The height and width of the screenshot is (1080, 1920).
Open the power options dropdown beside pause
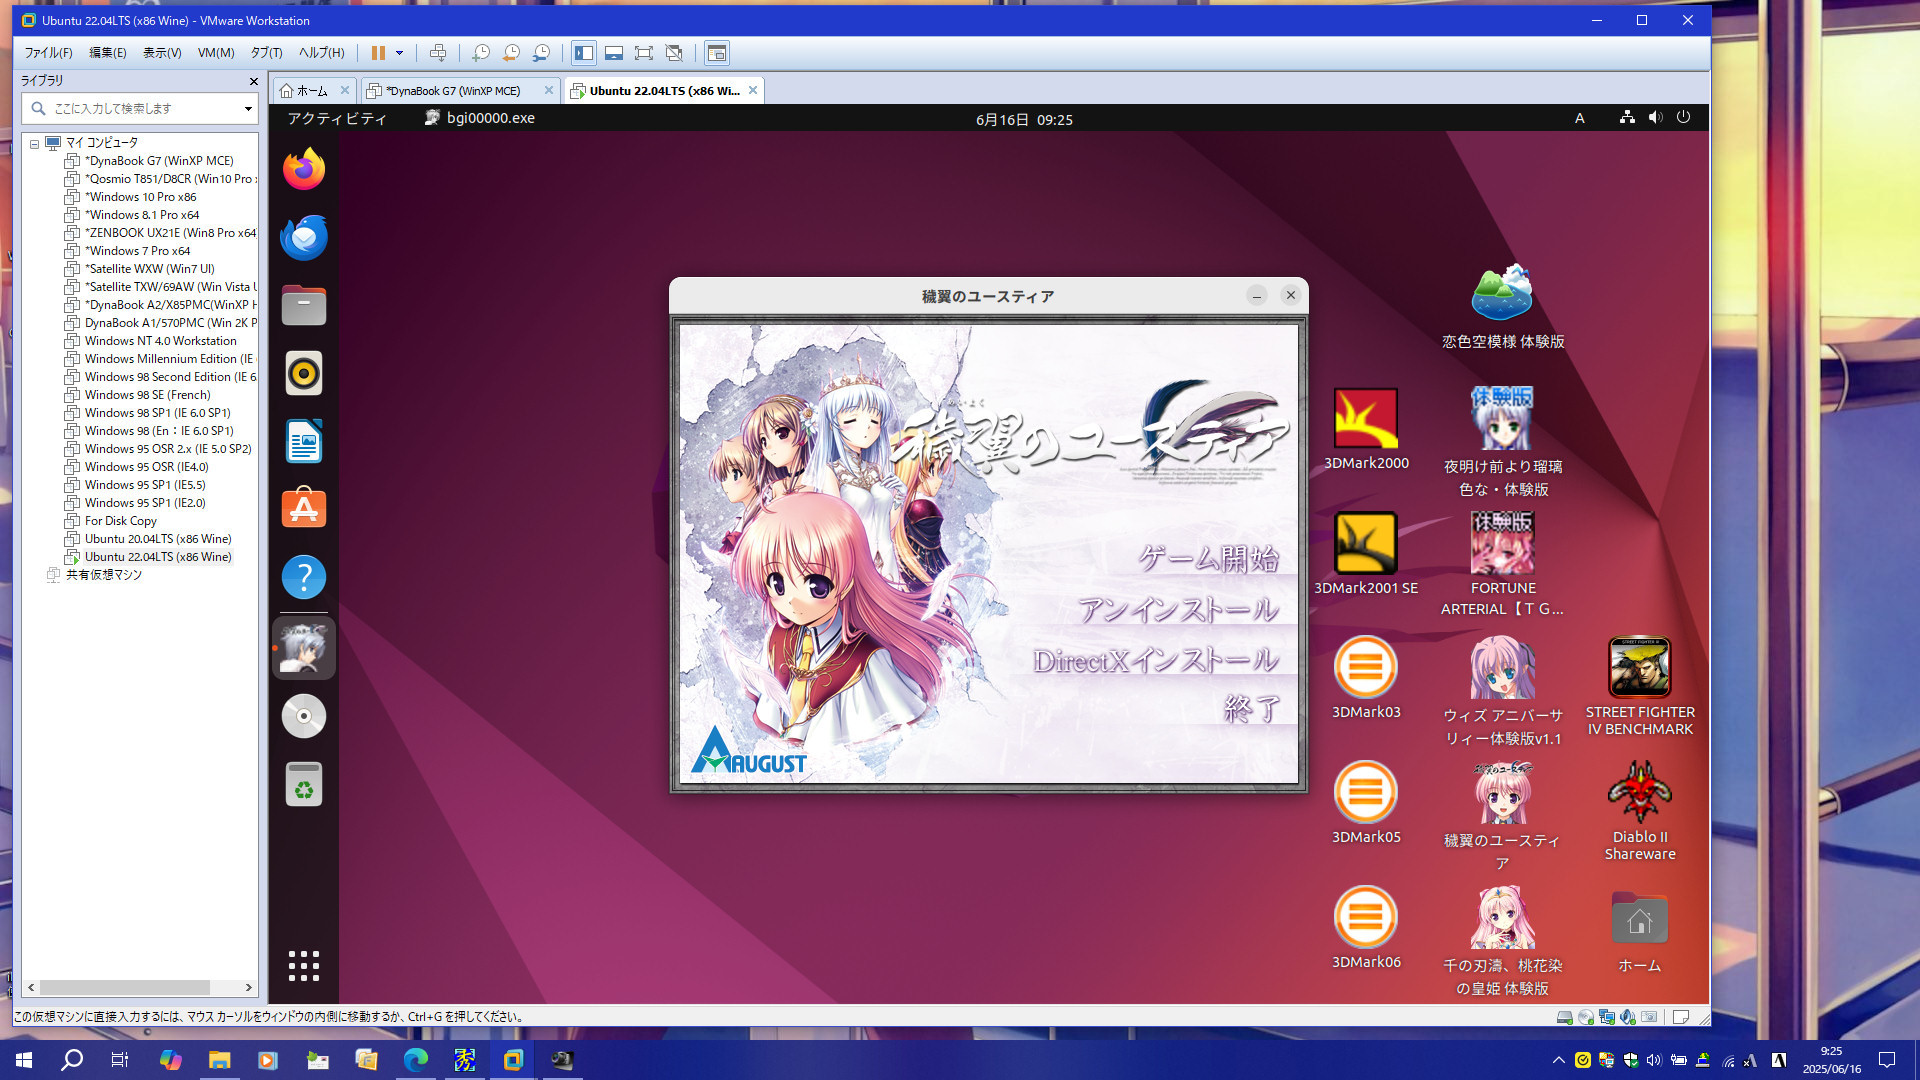pos(399,53)
